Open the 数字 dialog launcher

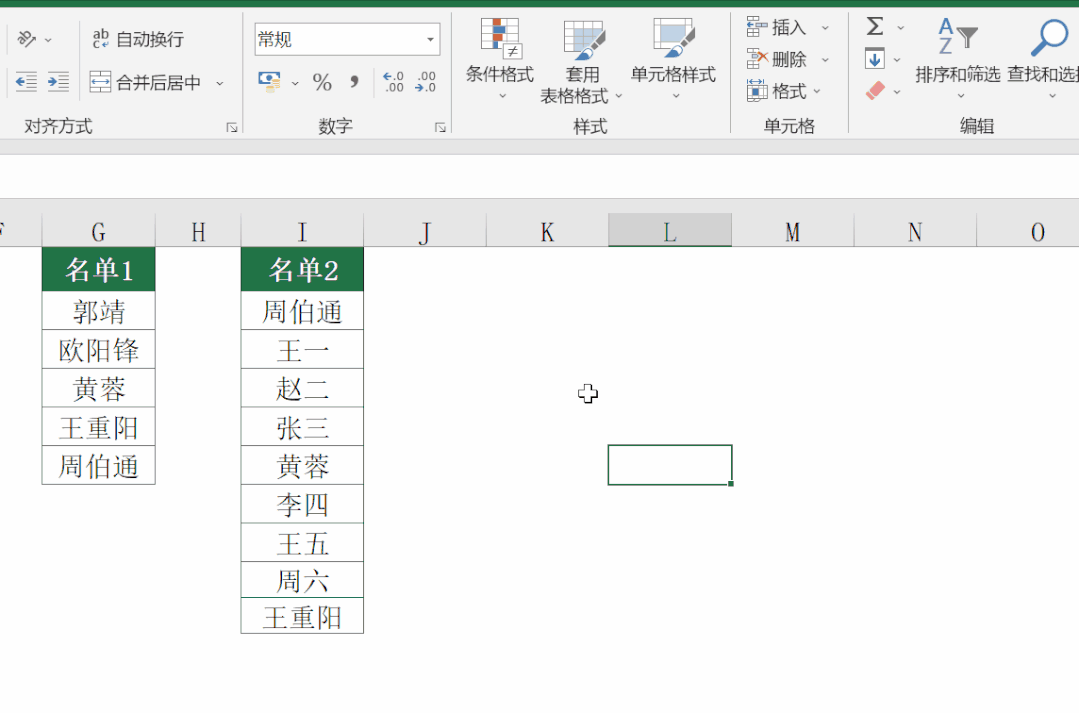[x=440, y=127]
